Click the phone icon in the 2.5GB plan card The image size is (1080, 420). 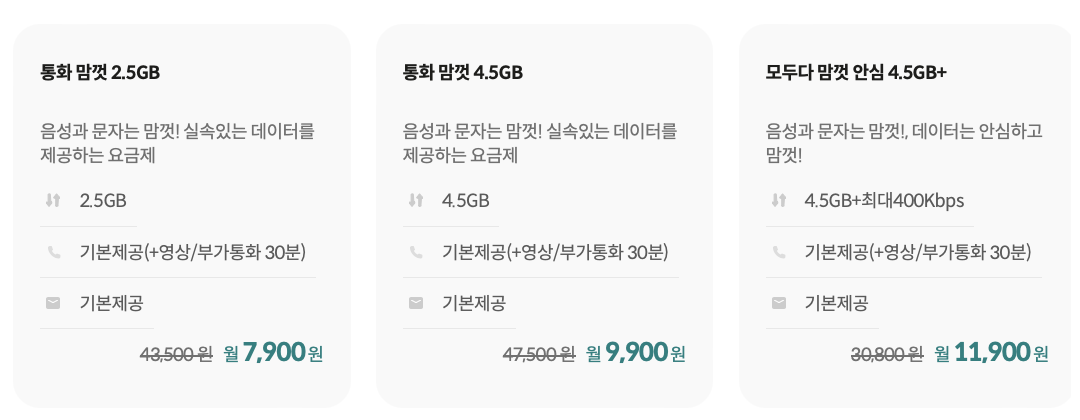(53, 253)
